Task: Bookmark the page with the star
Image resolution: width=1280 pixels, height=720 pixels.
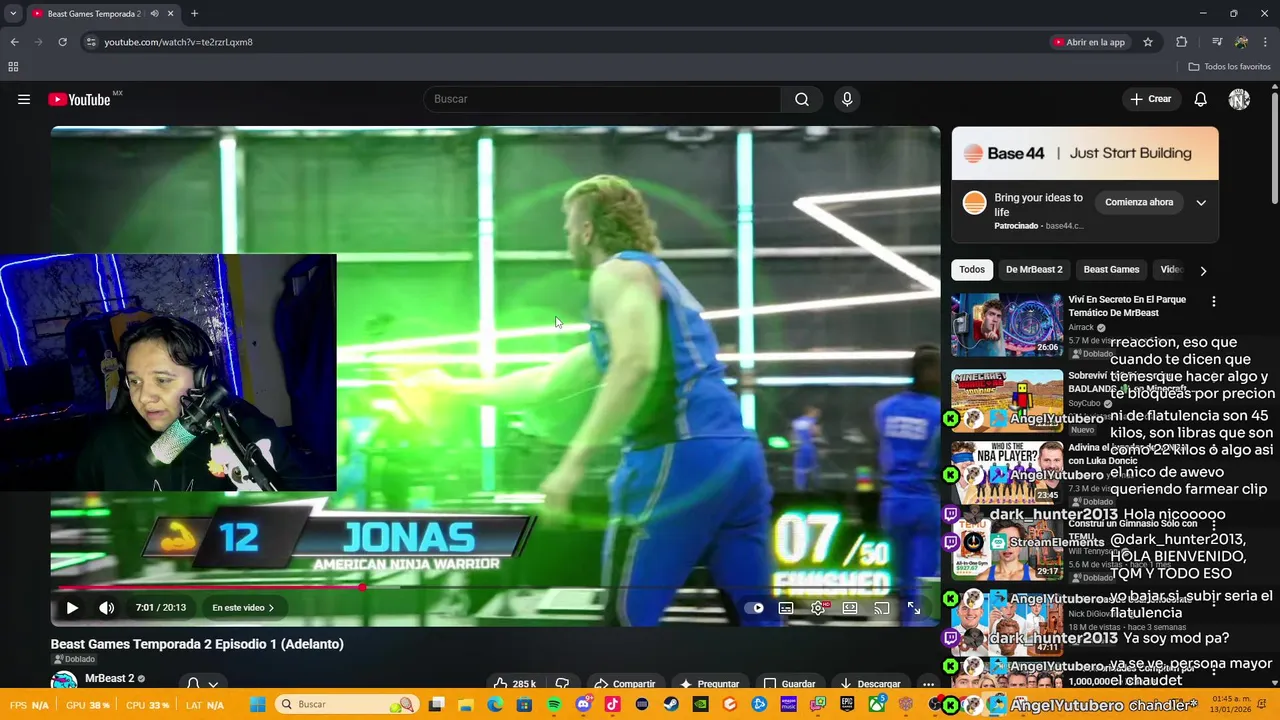Action: coord(1148,42)
